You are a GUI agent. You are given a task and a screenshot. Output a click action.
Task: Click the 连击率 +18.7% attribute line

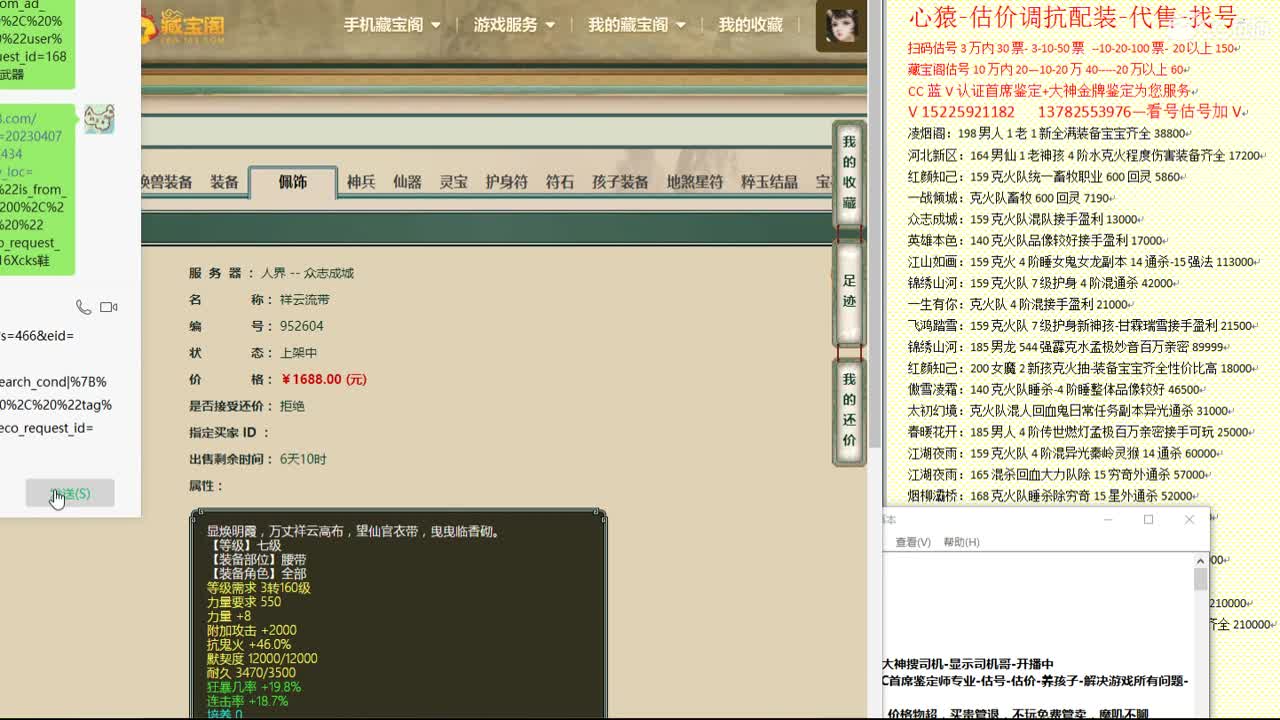click(246, 701)
